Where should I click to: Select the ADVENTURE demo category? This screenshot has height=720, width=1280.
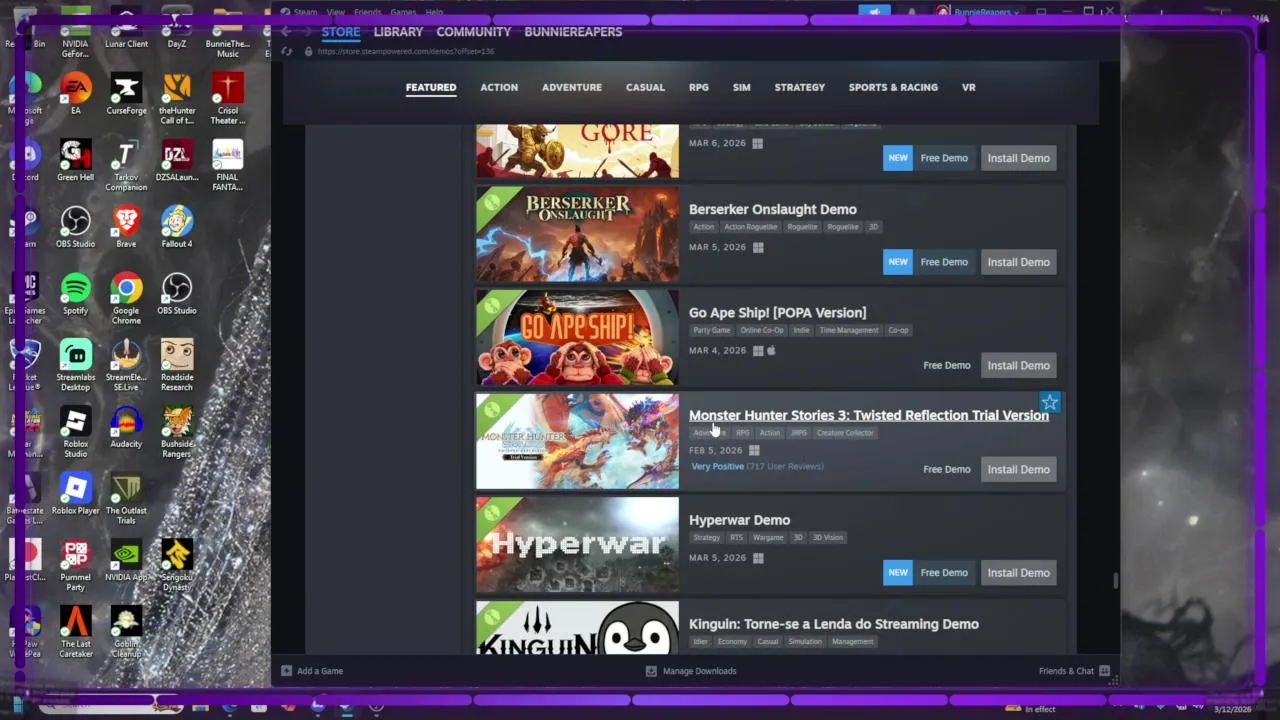pos(572,87)
